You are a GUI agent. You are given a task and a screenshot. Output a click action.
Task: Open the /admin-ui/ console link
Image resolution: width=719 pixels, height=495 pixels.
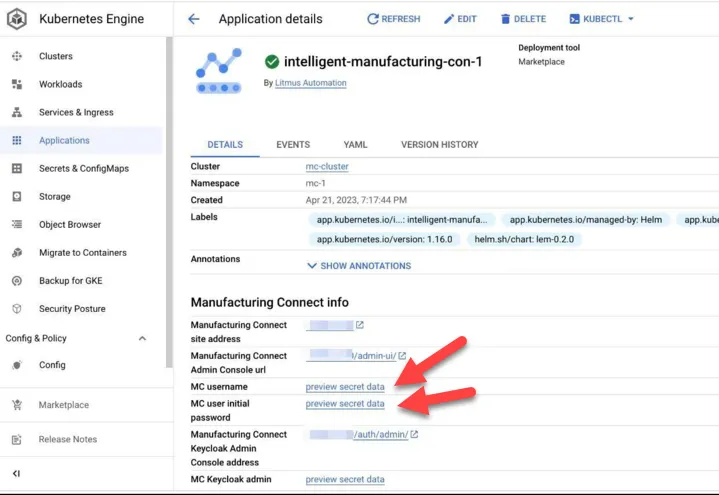351,356
